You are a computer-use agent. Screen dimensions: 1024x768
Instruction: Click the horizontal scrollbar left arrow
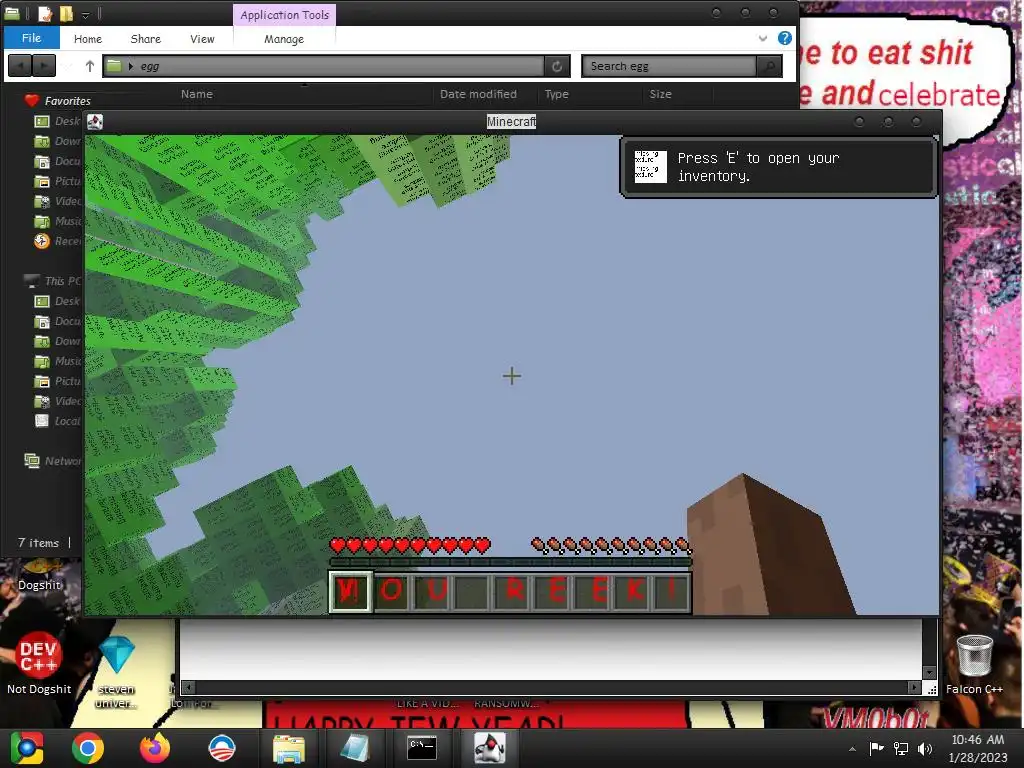[188, 687]
